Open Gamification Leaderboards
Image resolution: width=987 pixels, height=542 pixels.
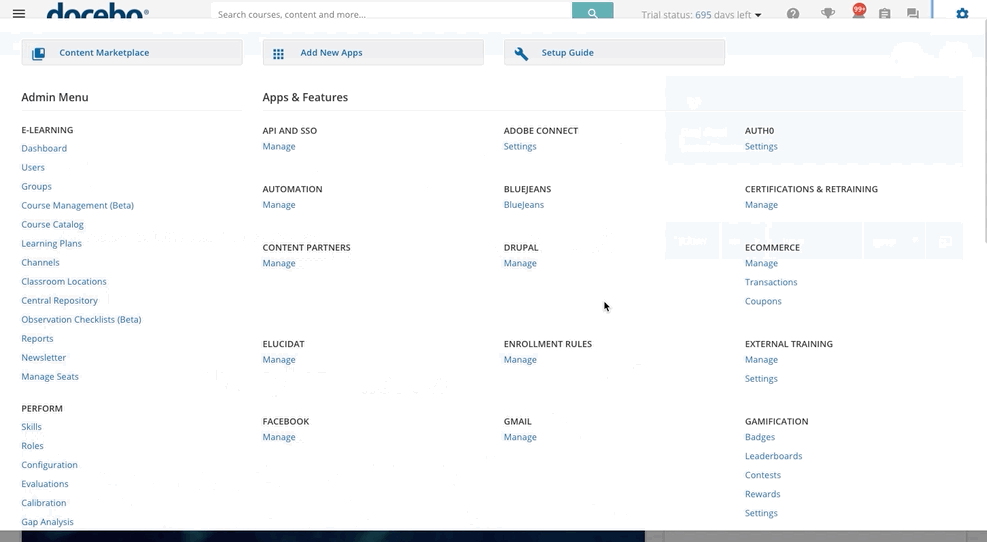774,456
